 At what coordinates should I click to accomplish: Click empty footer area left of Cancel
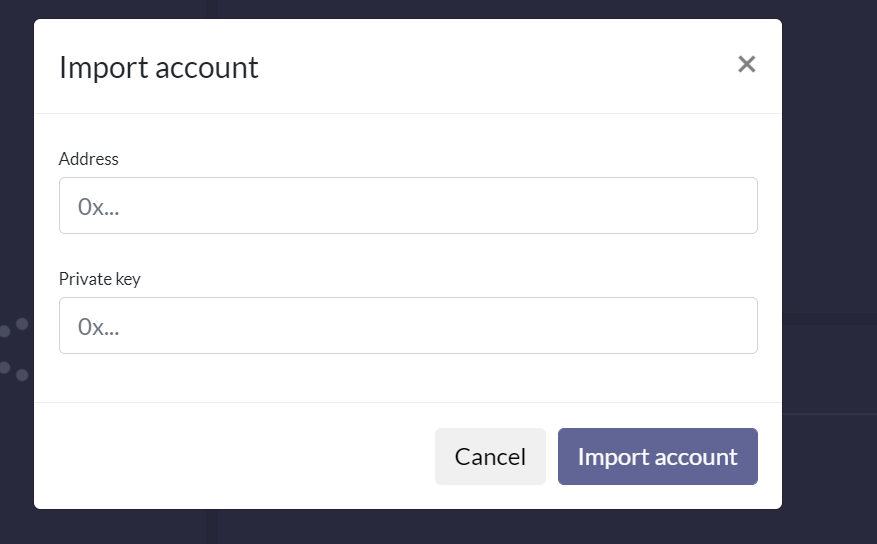pyautogui.click(x=230, y=457)
